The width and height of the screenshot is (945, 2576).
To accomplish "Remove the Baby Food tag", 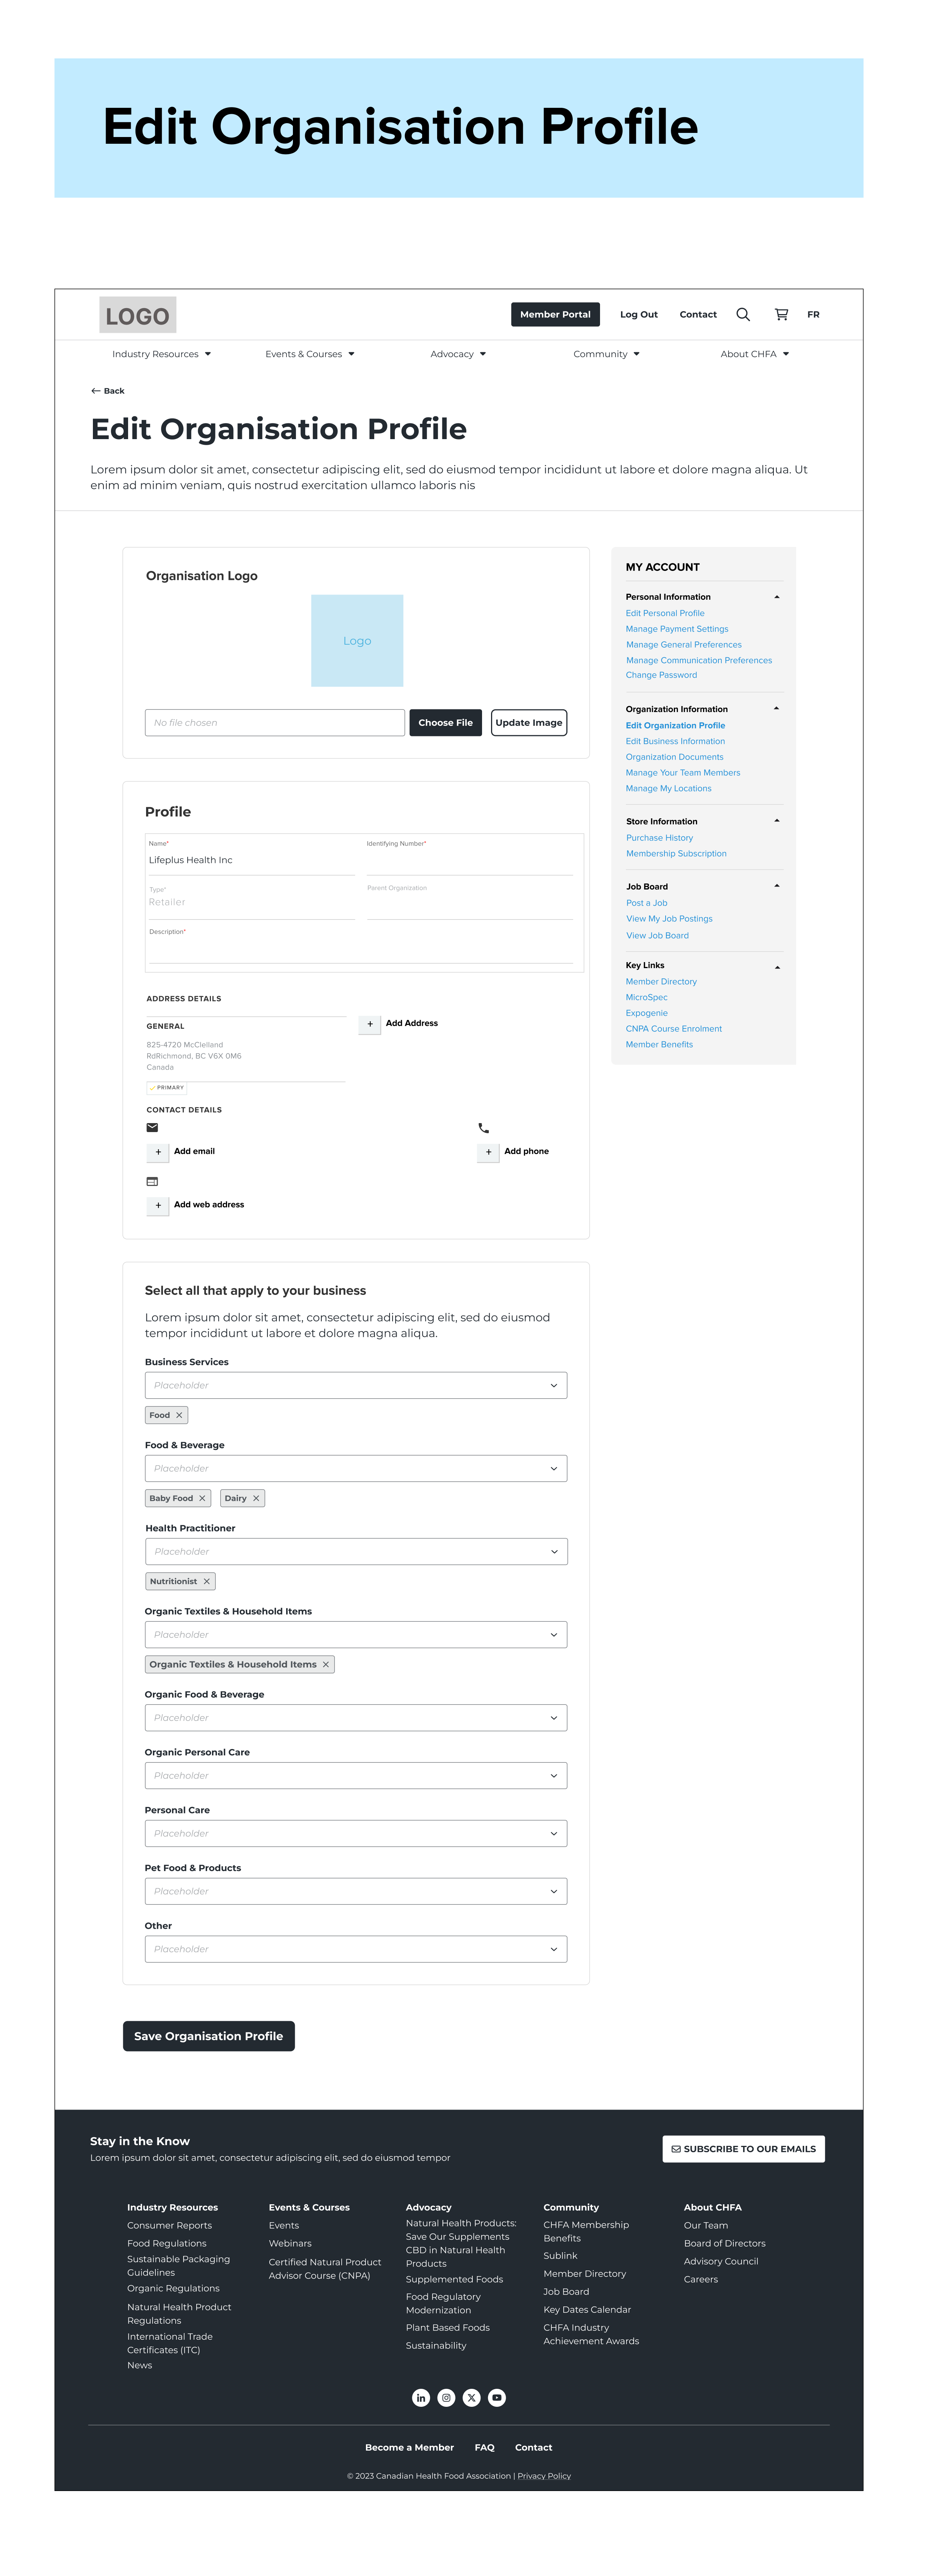I will click(202, 1498).
